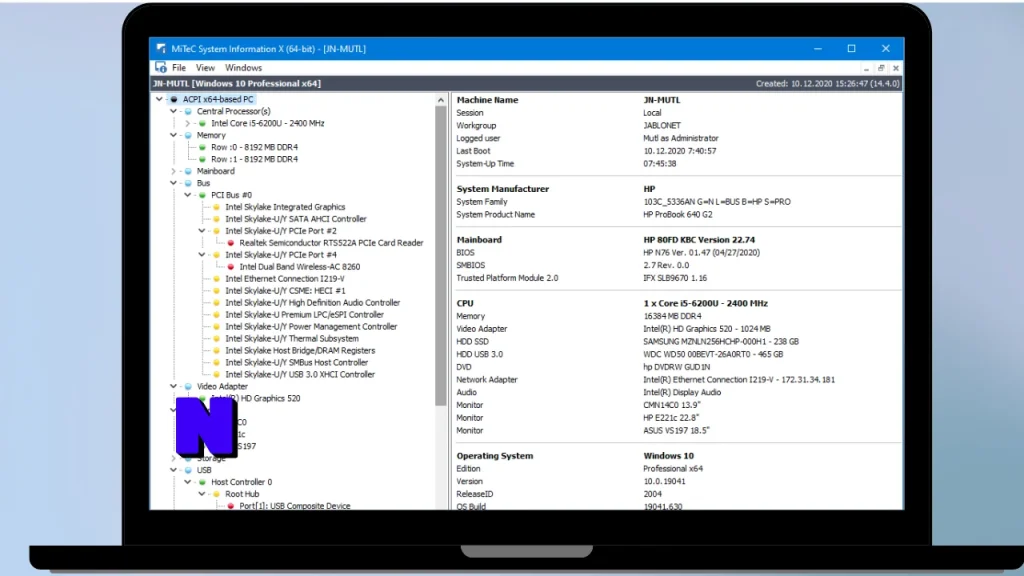This screenshot has height=576, width=1024.
Task: Select Port[1]: USB Composite Device item
Action: [x=295, y=505]
